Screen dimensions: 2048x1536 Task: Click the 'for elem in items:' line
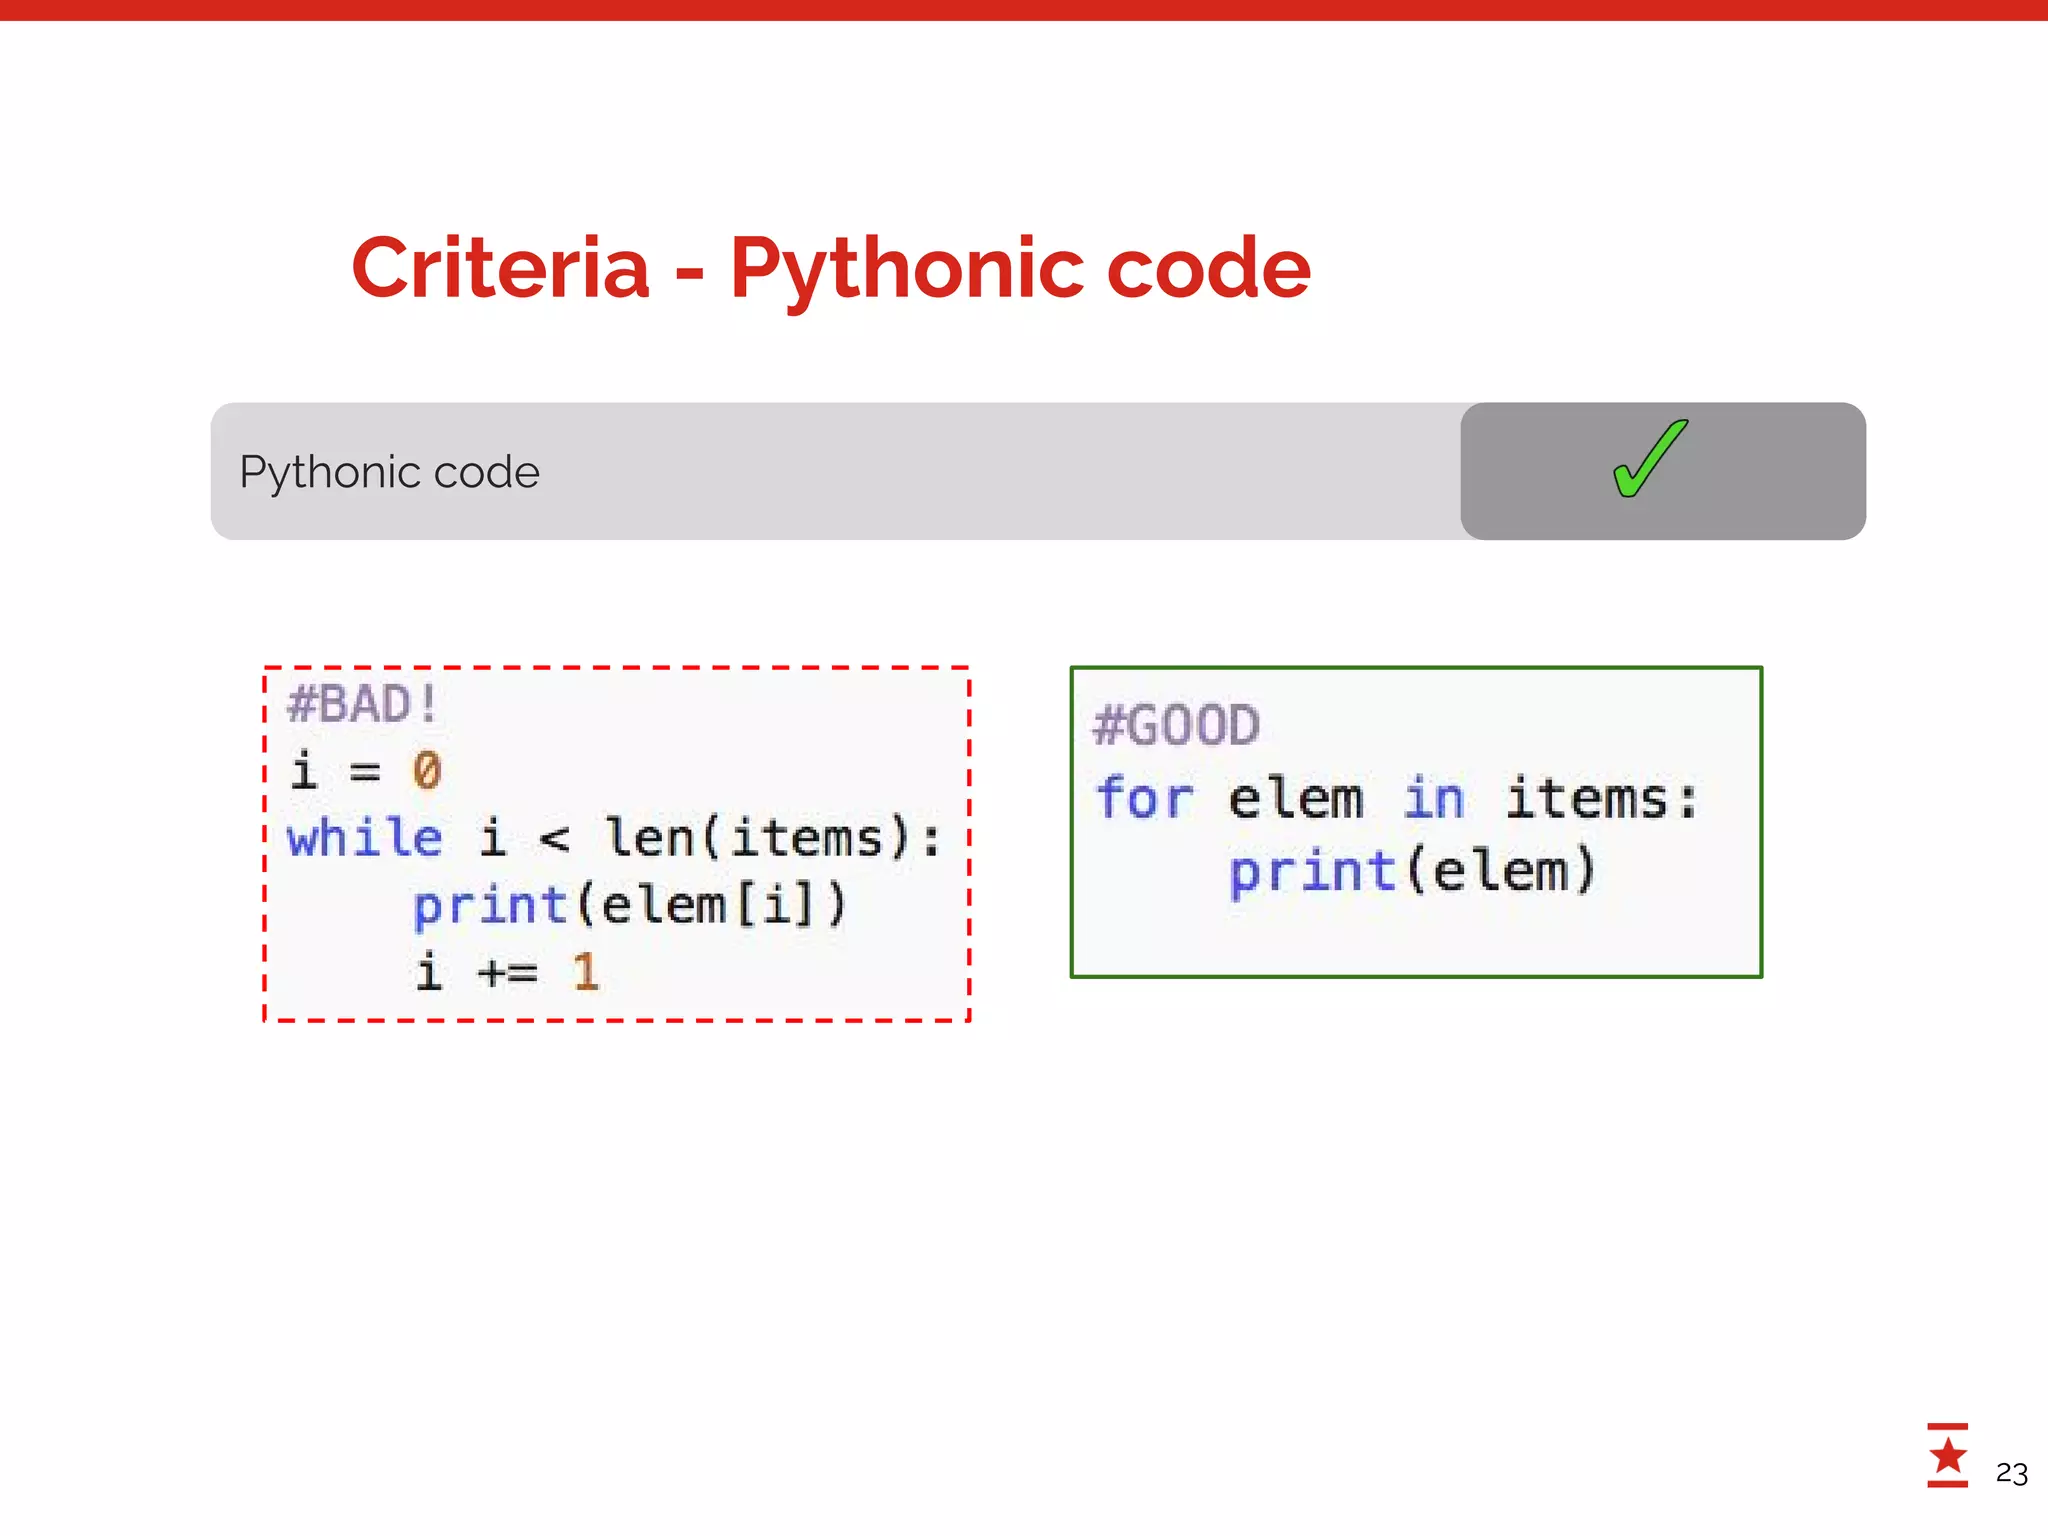click(x=1397, y=799)
